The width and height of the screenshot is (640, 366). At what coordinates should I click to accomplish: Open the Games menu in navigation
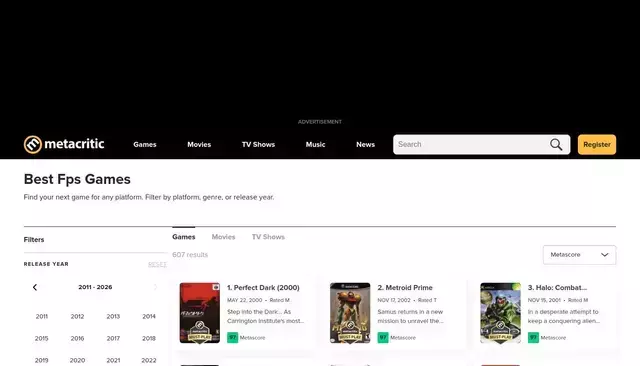click(x=145, y=144)
